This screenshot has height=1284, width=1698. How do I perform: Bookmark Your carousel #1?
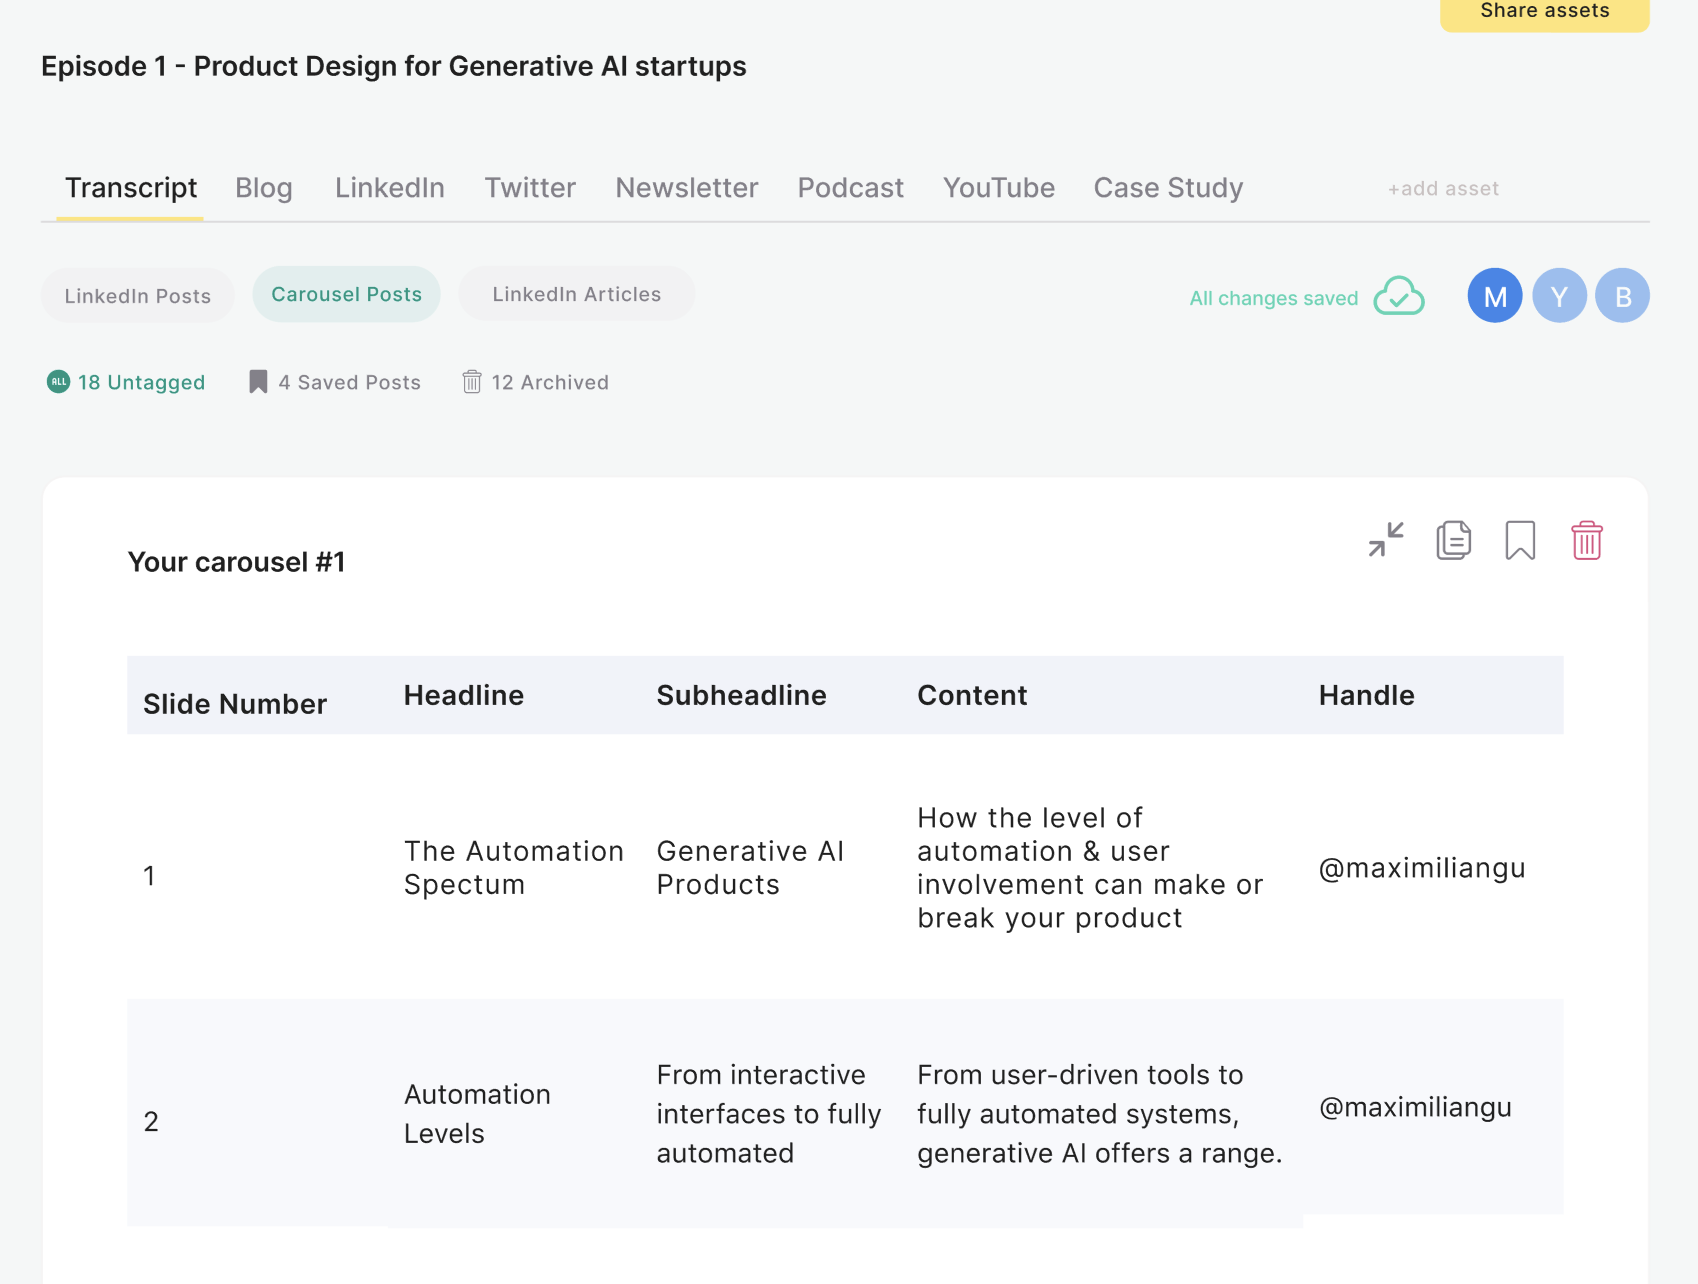coord(1519,540)
